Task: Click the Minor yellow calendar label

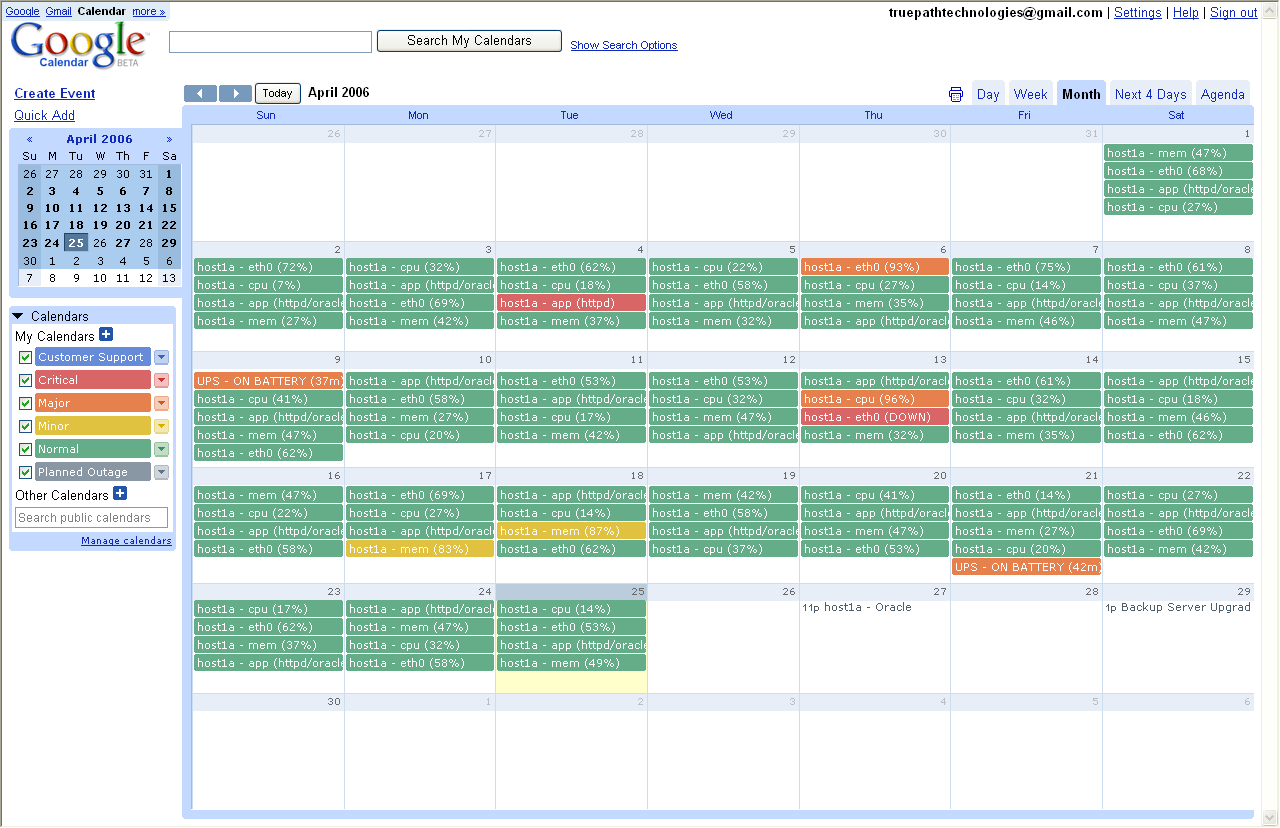Action: click(93, 426)
